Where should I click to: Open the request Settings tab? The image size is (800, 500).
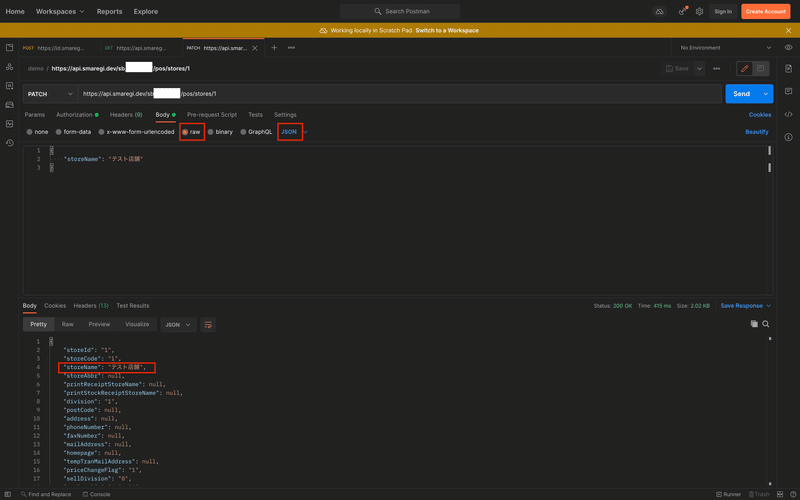pyautogui.click(x=285, y=115)
